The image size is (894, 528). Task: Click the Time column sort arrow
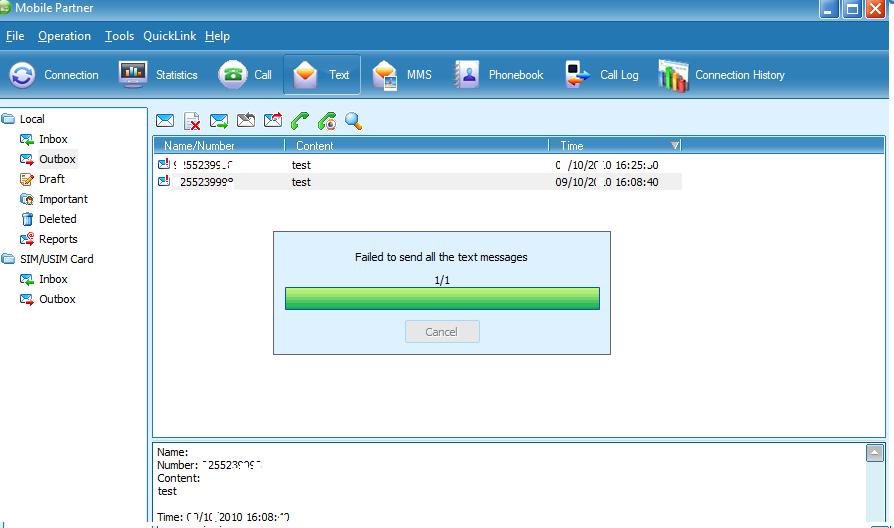[675, 146]
